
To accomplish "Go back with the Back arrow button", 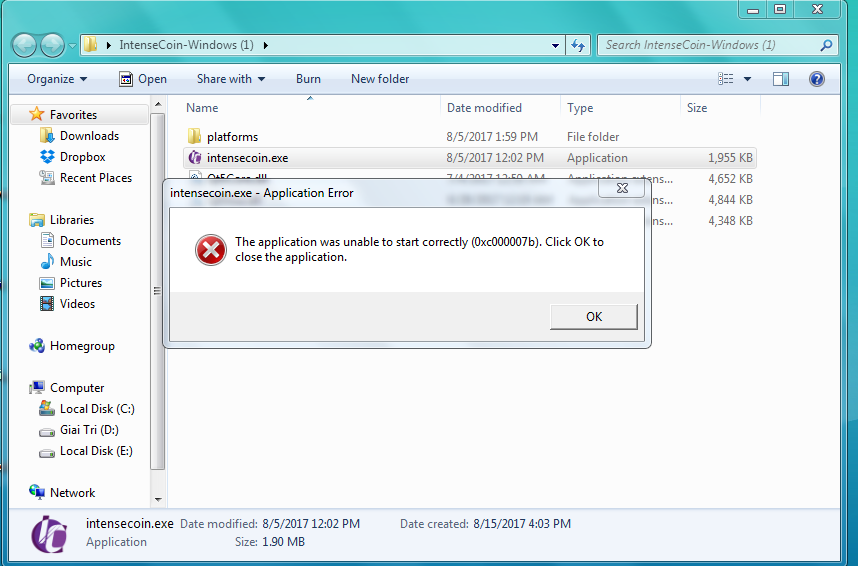I will pyautogui.click(x=25, y=45).
